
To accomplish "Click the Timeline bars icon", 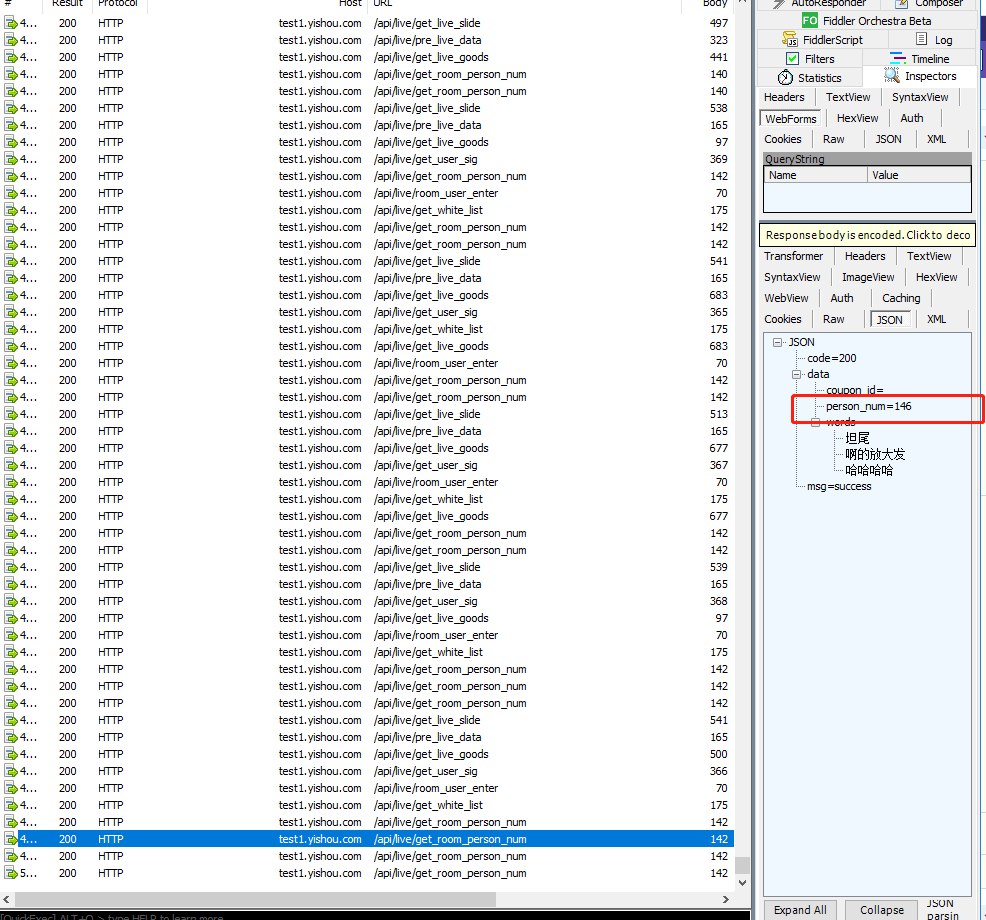I will [x=897, y=58].
